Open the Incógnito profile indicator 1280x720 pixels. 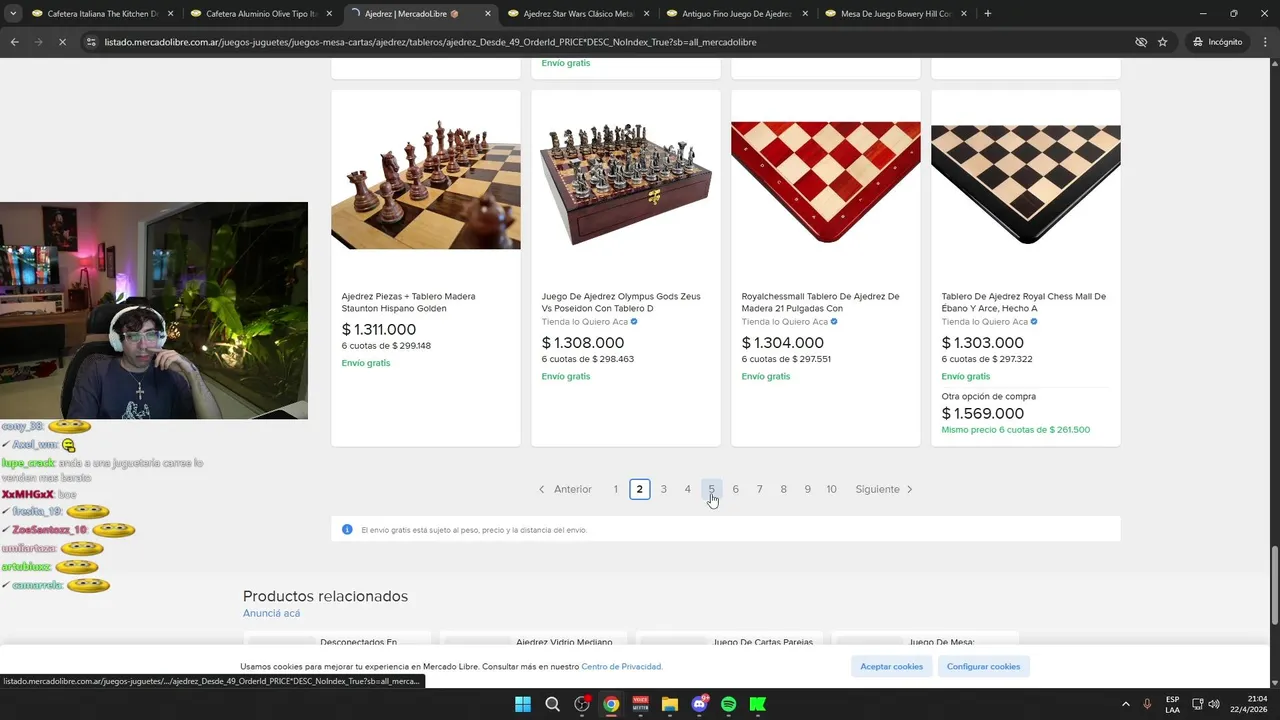[x=1217, y=42]
